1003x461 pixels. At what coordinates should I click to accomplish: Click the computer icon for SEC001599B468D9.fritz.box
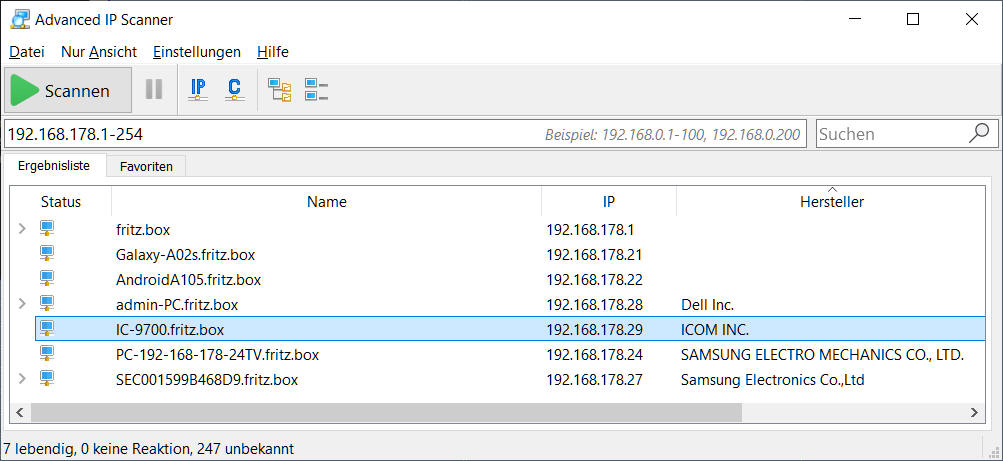(47, 378)
